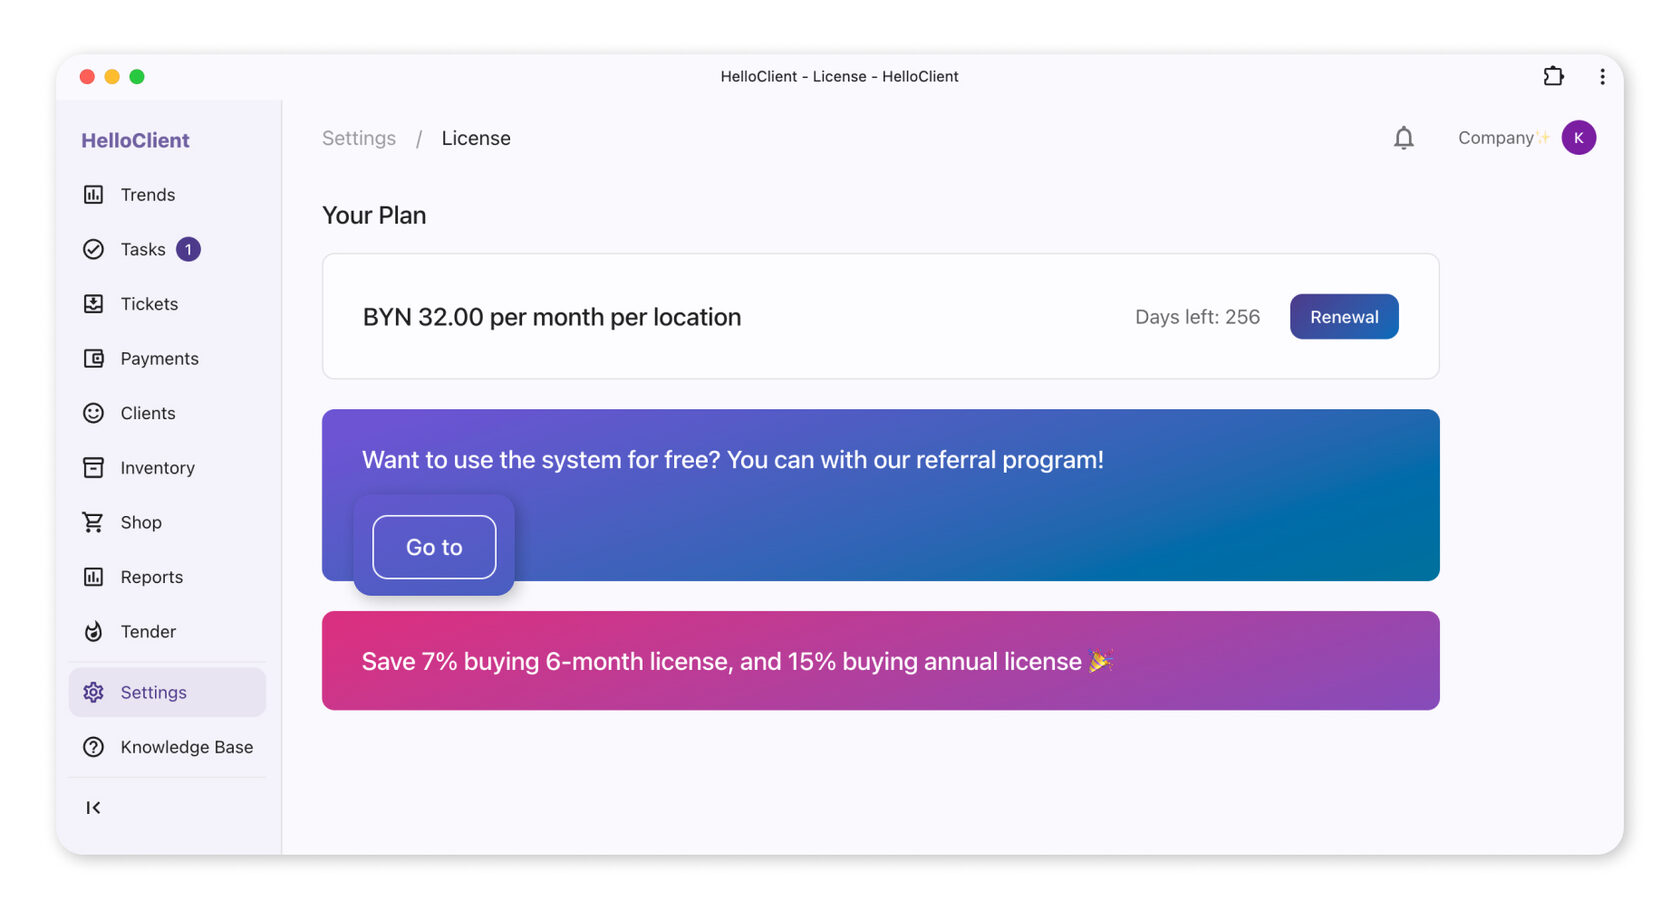The width and height of the screenshot is (1680, 909).
Task: Click the yellow minimize window button
Action: 112,76
